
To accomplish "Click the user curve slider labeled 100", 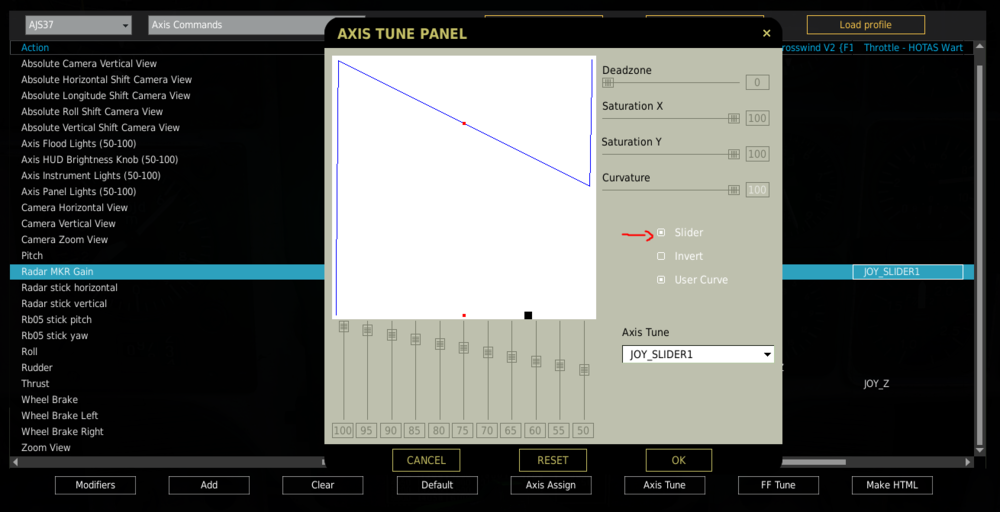I will tap(344, 326).
